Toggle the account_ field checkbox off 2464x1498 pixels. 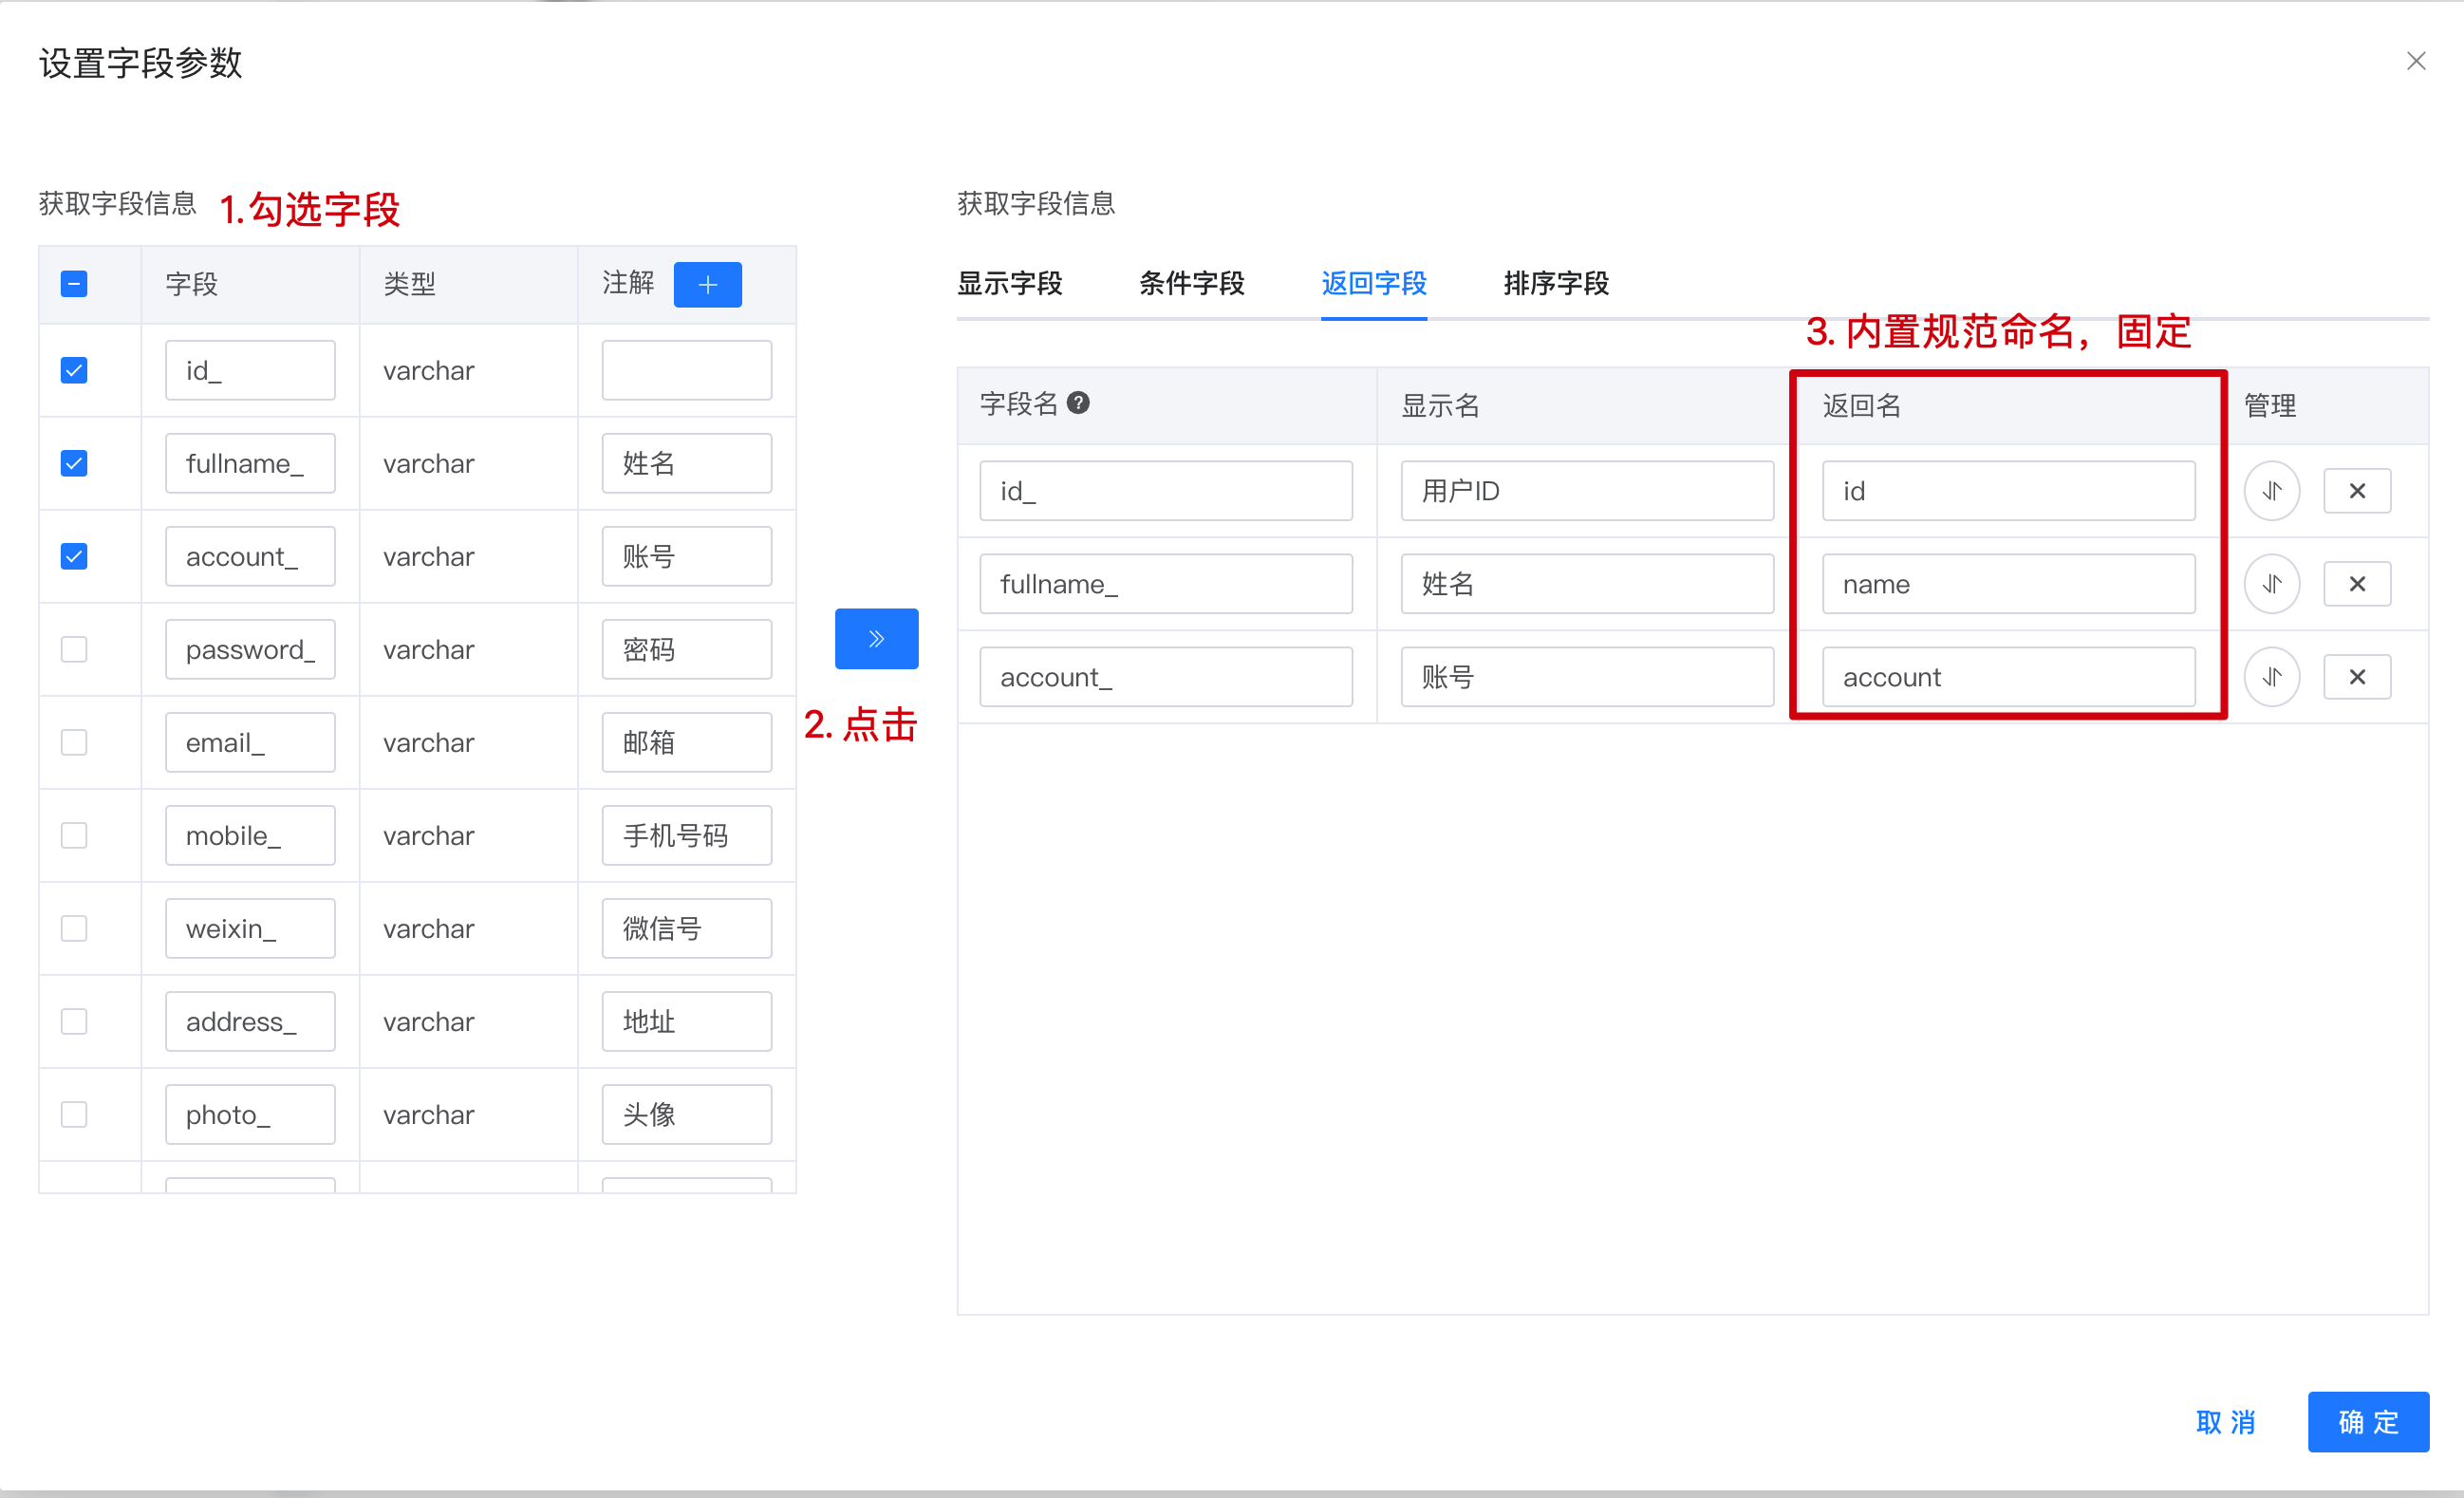click(76, 556)
